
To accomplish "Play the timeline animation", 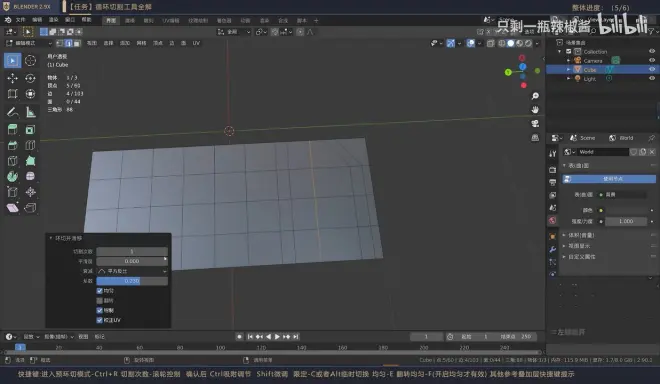I will (x=277, y=336).
